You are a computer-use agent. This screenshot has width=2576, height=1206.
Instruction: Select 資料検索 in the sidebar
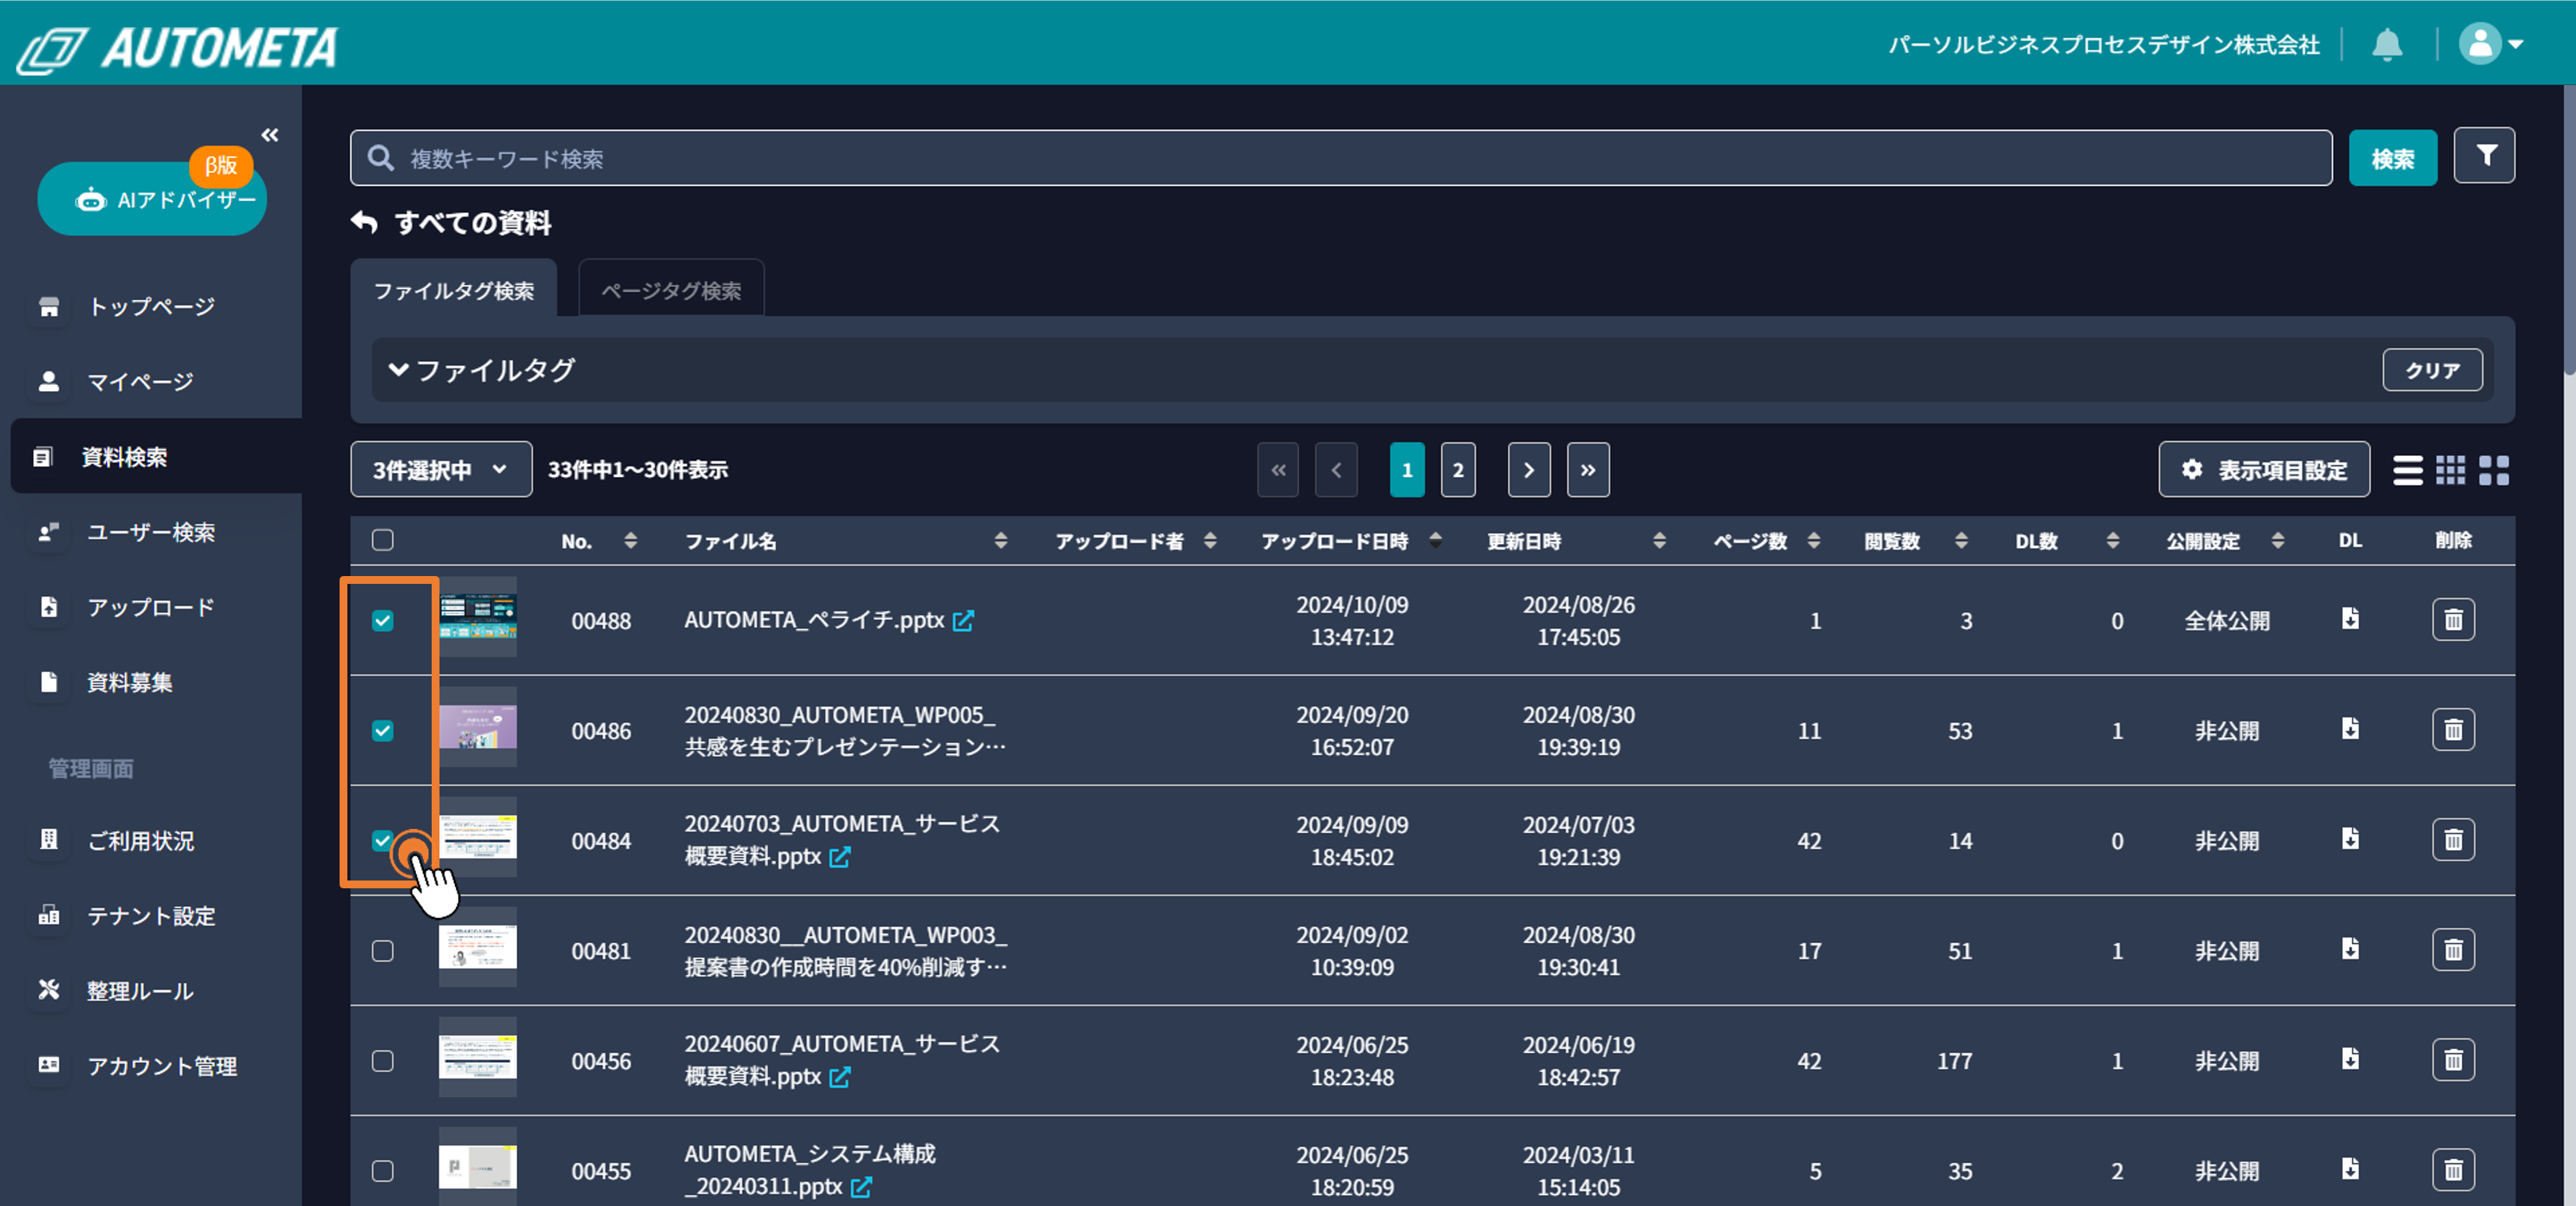[x=156, y=456]
